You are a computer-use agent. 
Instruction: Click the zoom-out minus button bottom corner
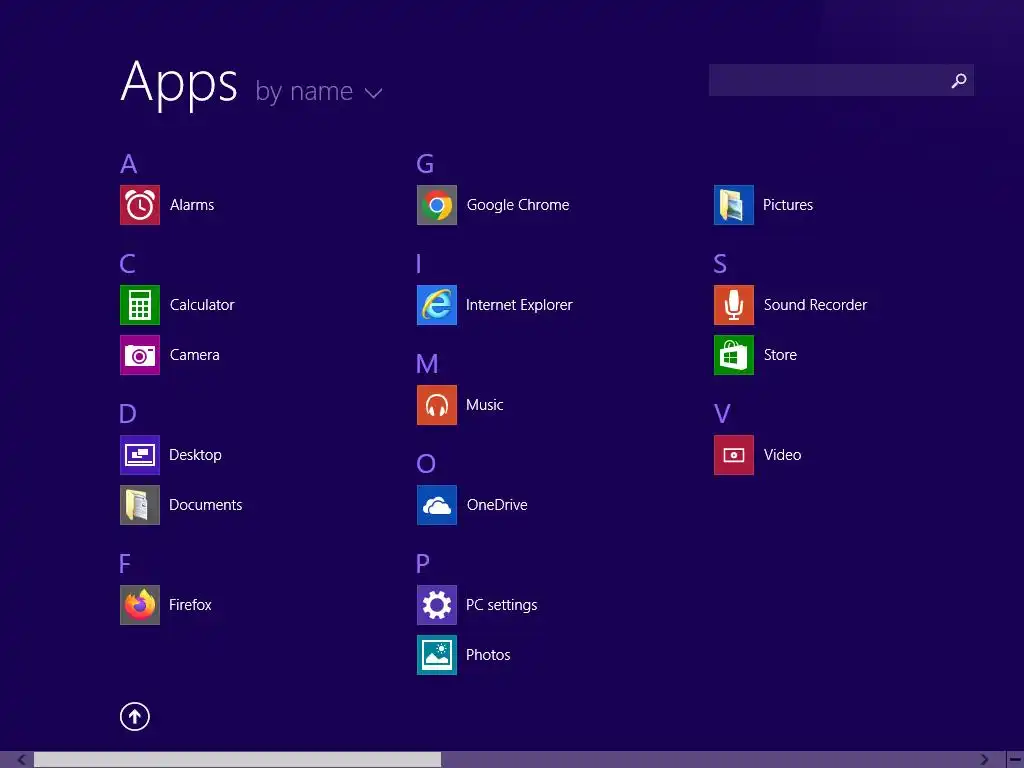click(x=1015, y=760)
